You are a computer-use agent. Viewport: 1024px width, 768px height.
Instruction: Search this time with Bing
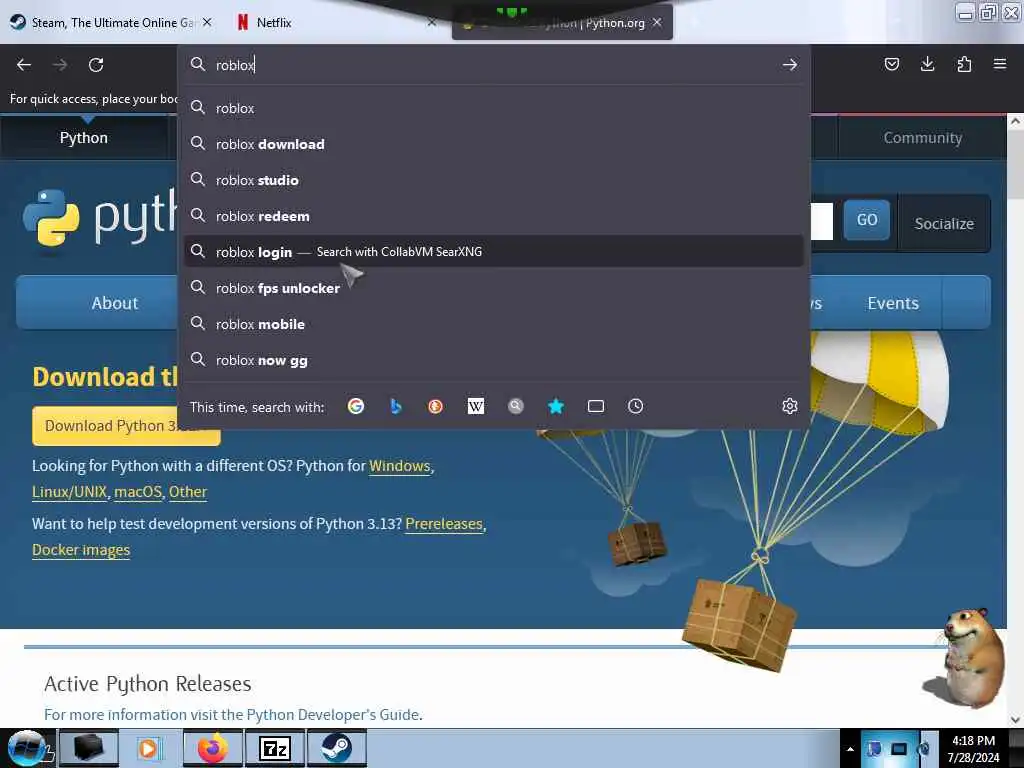click(395, 406)
